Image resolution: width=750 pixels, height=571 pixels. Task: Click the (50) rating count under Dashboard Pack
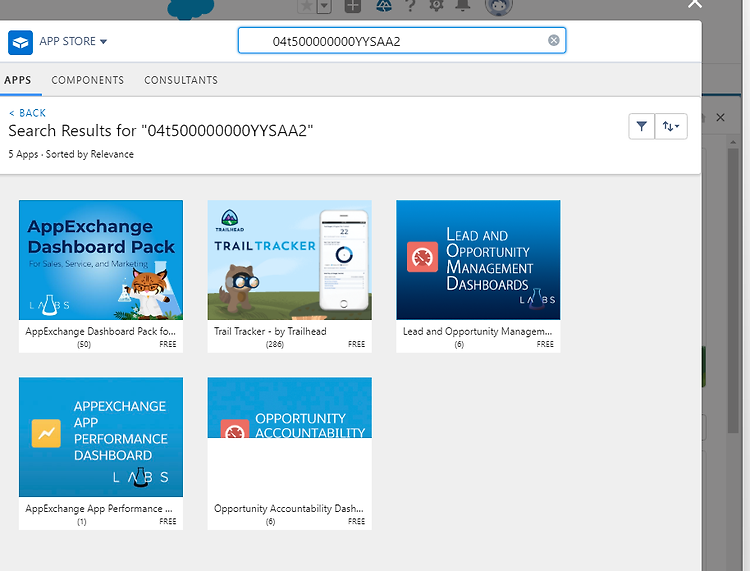84,344
